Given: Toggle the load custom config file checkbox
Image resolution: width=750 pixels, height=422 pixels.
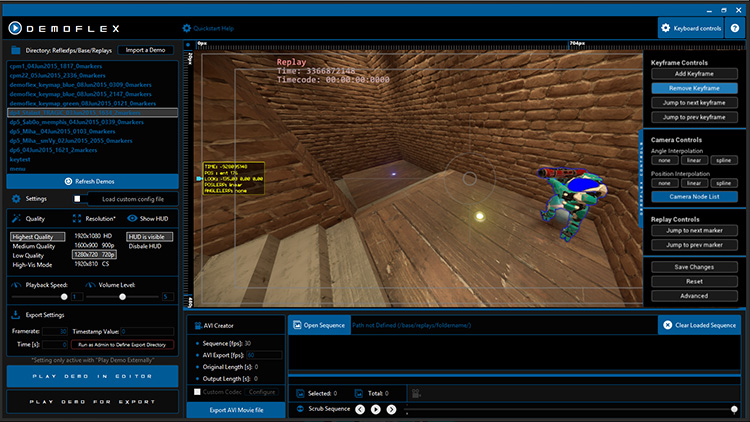Looking at the screenshot, I should tap(93, 198).
